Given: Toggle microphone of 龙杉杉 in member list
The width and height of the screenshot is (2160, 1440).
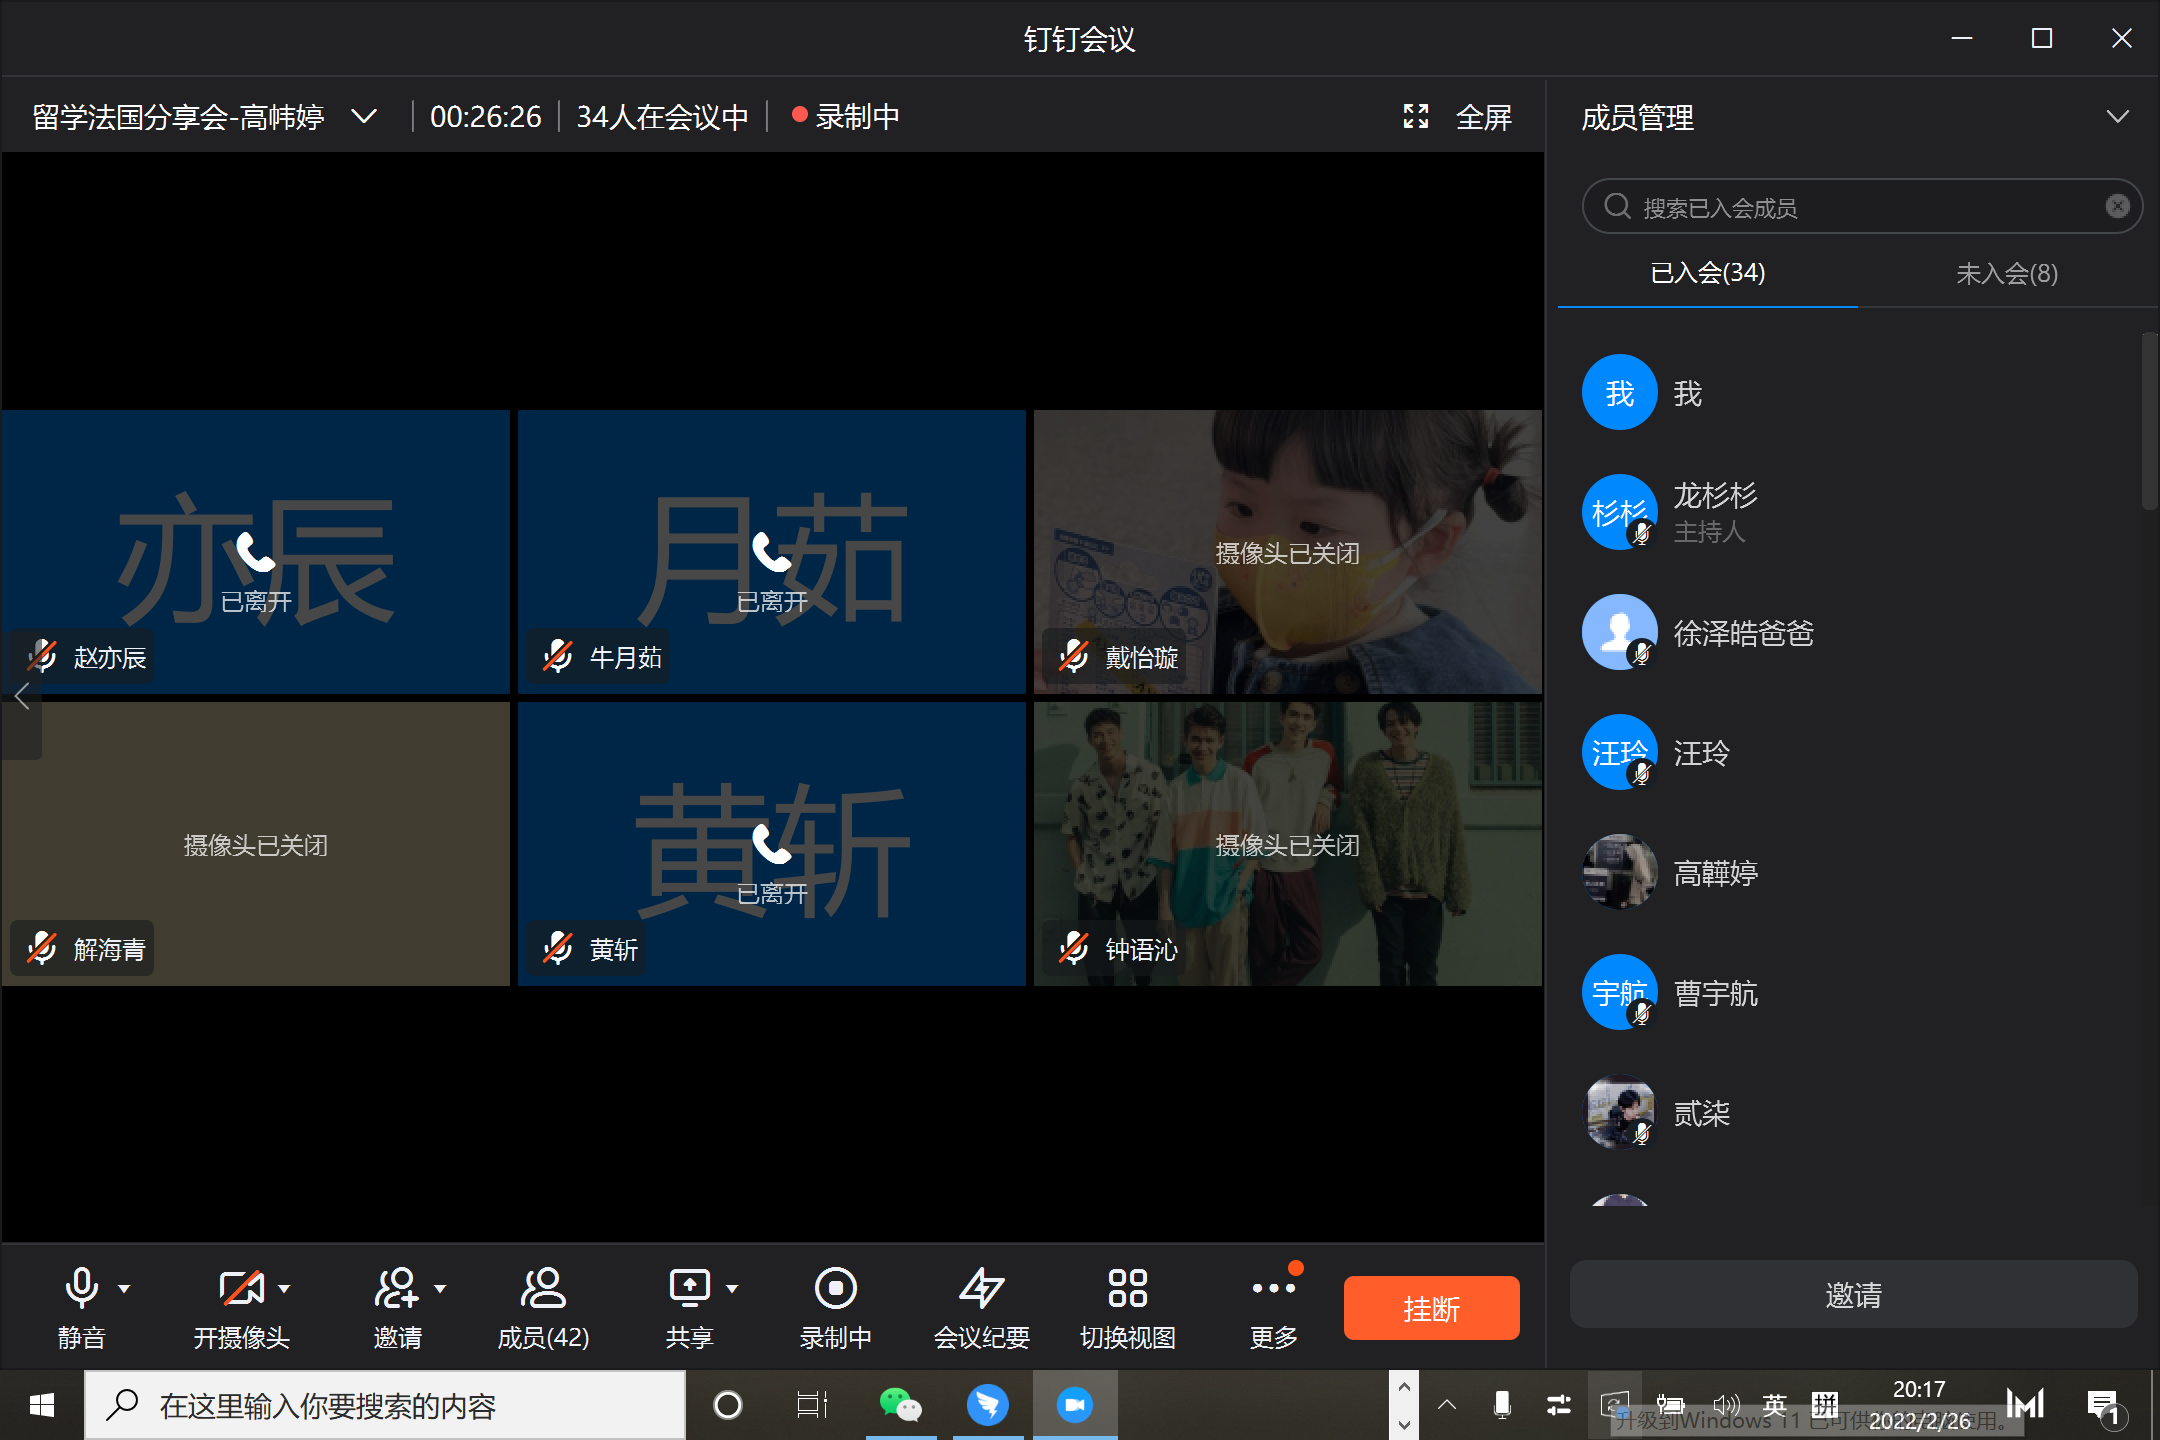Looking at the screenshot, I should pos(1641,535).
